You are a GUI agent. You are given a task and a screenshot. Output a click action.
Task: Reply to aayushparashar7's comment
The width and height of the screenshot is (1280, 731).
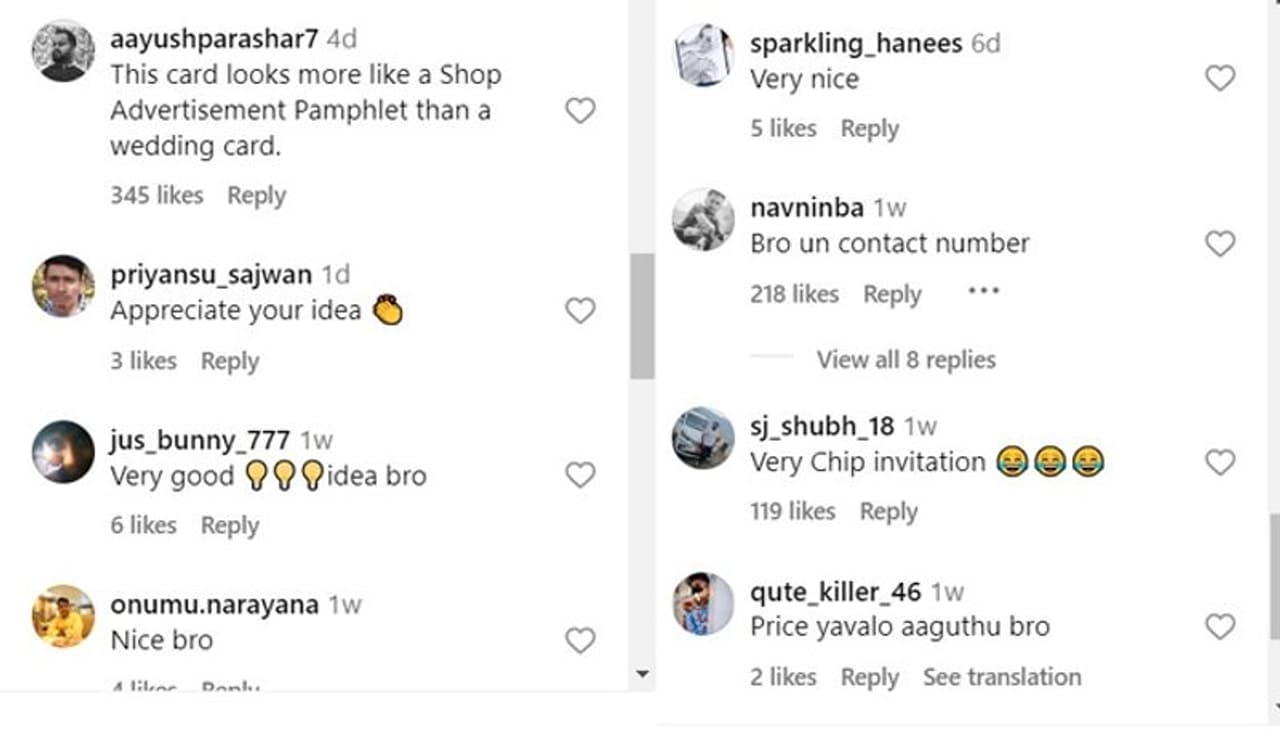pyautogui.click(x=256, y=196)
